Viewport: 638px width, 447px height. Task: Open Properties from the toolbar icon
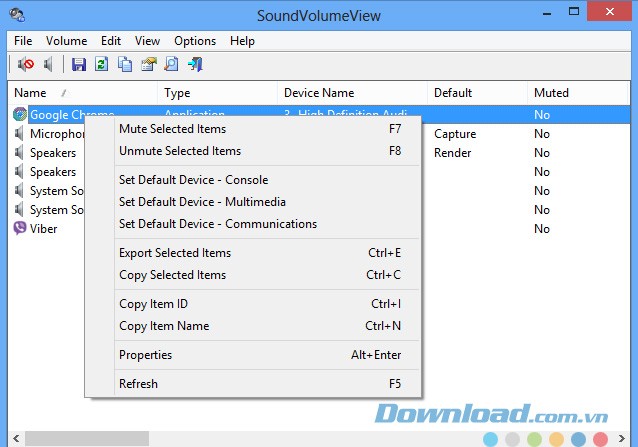pyautogui.click(x=148, y=65)
